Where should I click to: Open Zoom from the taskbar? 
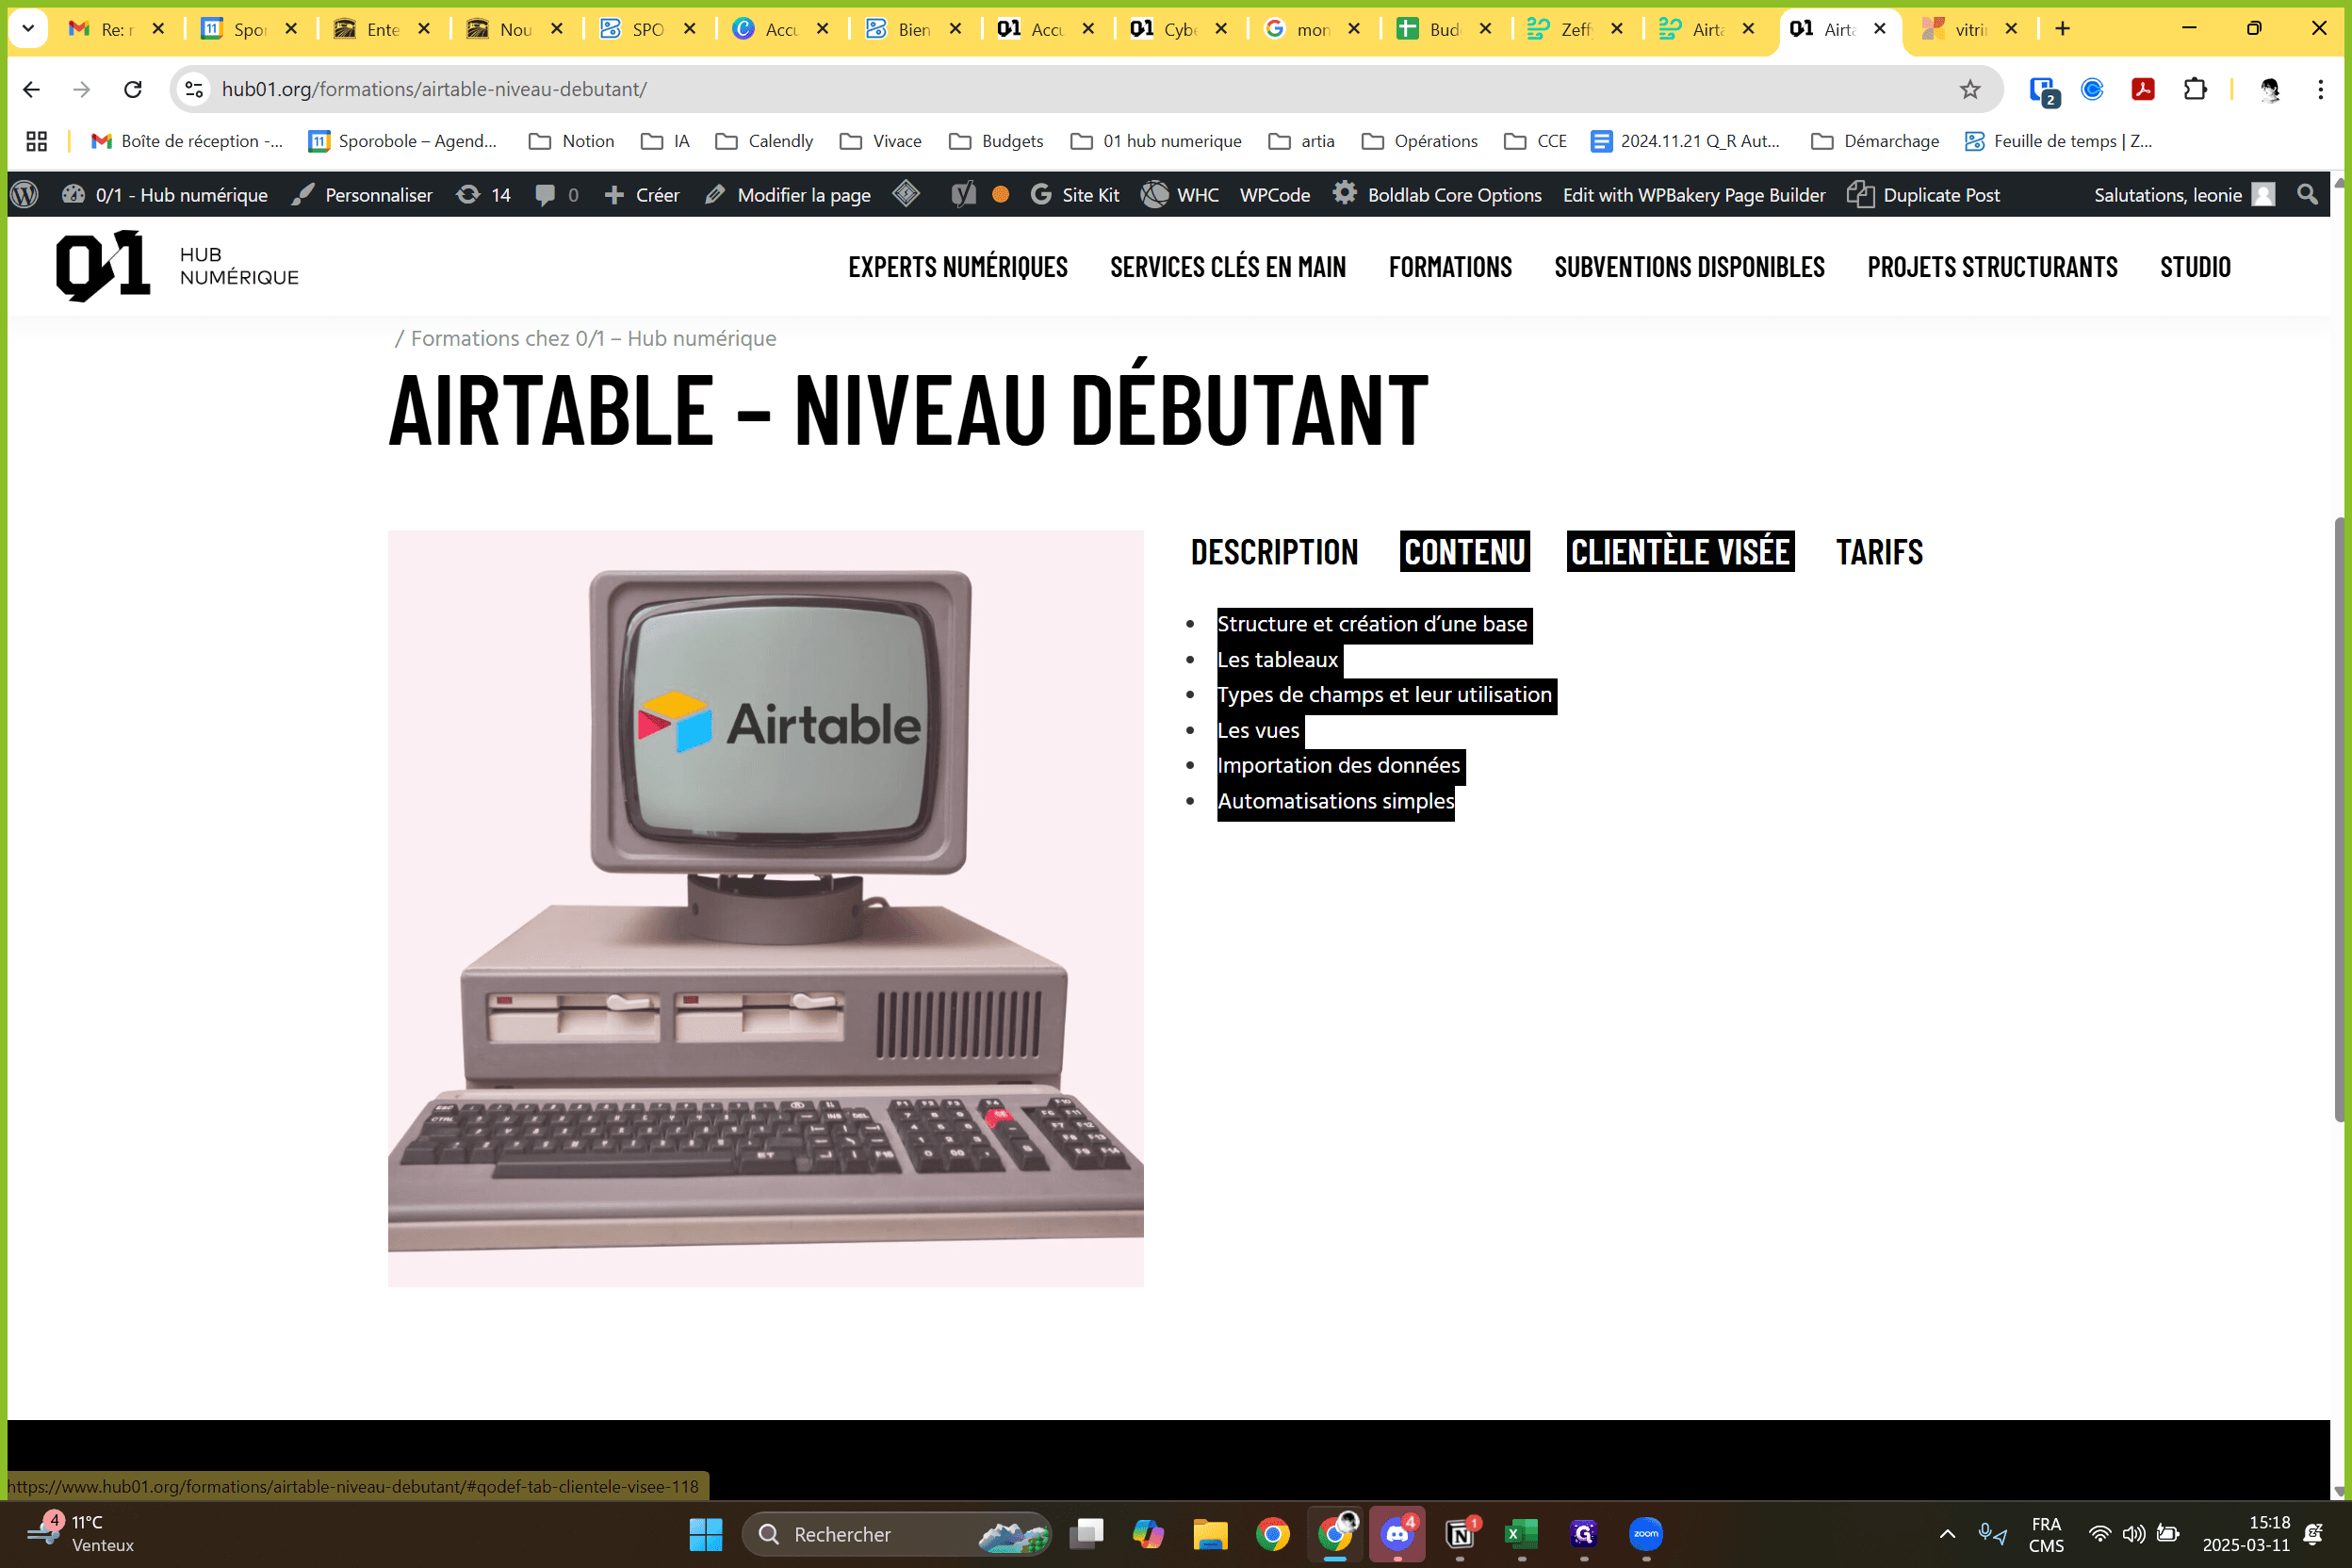click(x=1646, y=1534)
